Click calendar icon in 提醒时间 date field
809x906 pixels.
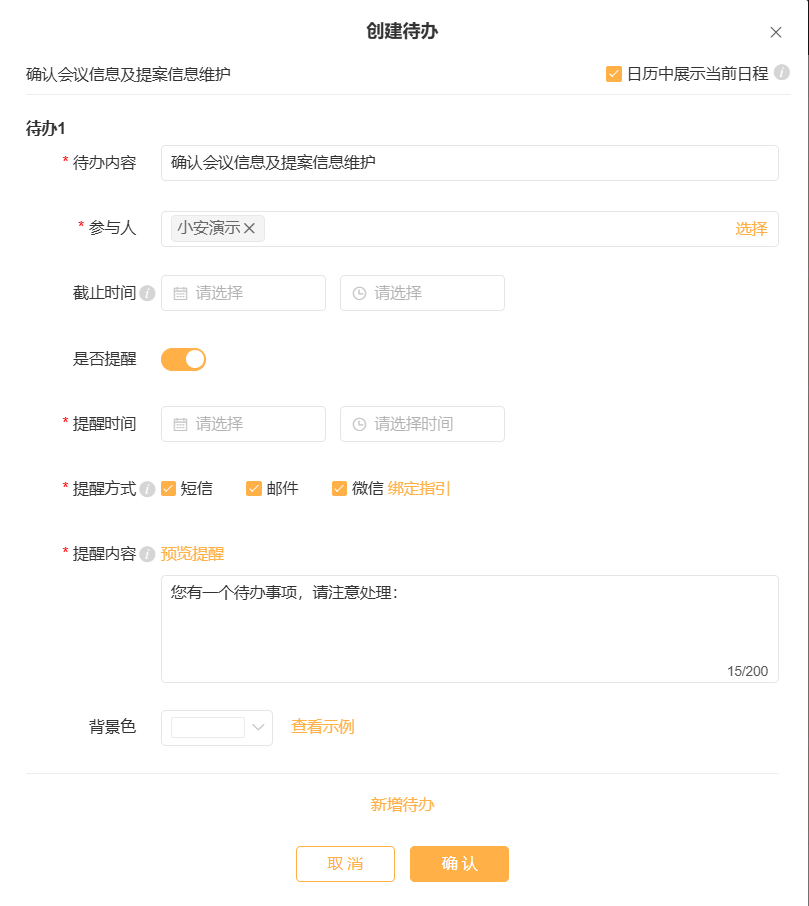(x=180, y=425)
